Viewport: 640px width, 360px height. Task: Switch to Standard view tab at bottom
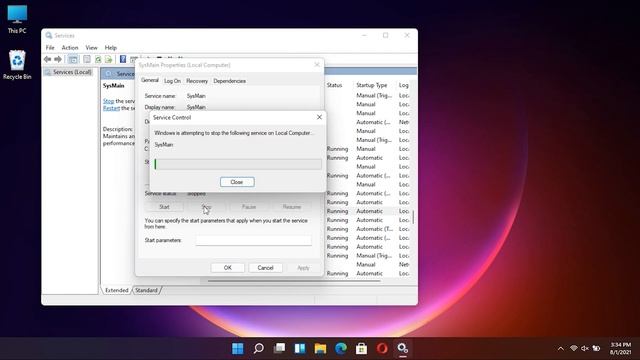(x=147, y=290)
